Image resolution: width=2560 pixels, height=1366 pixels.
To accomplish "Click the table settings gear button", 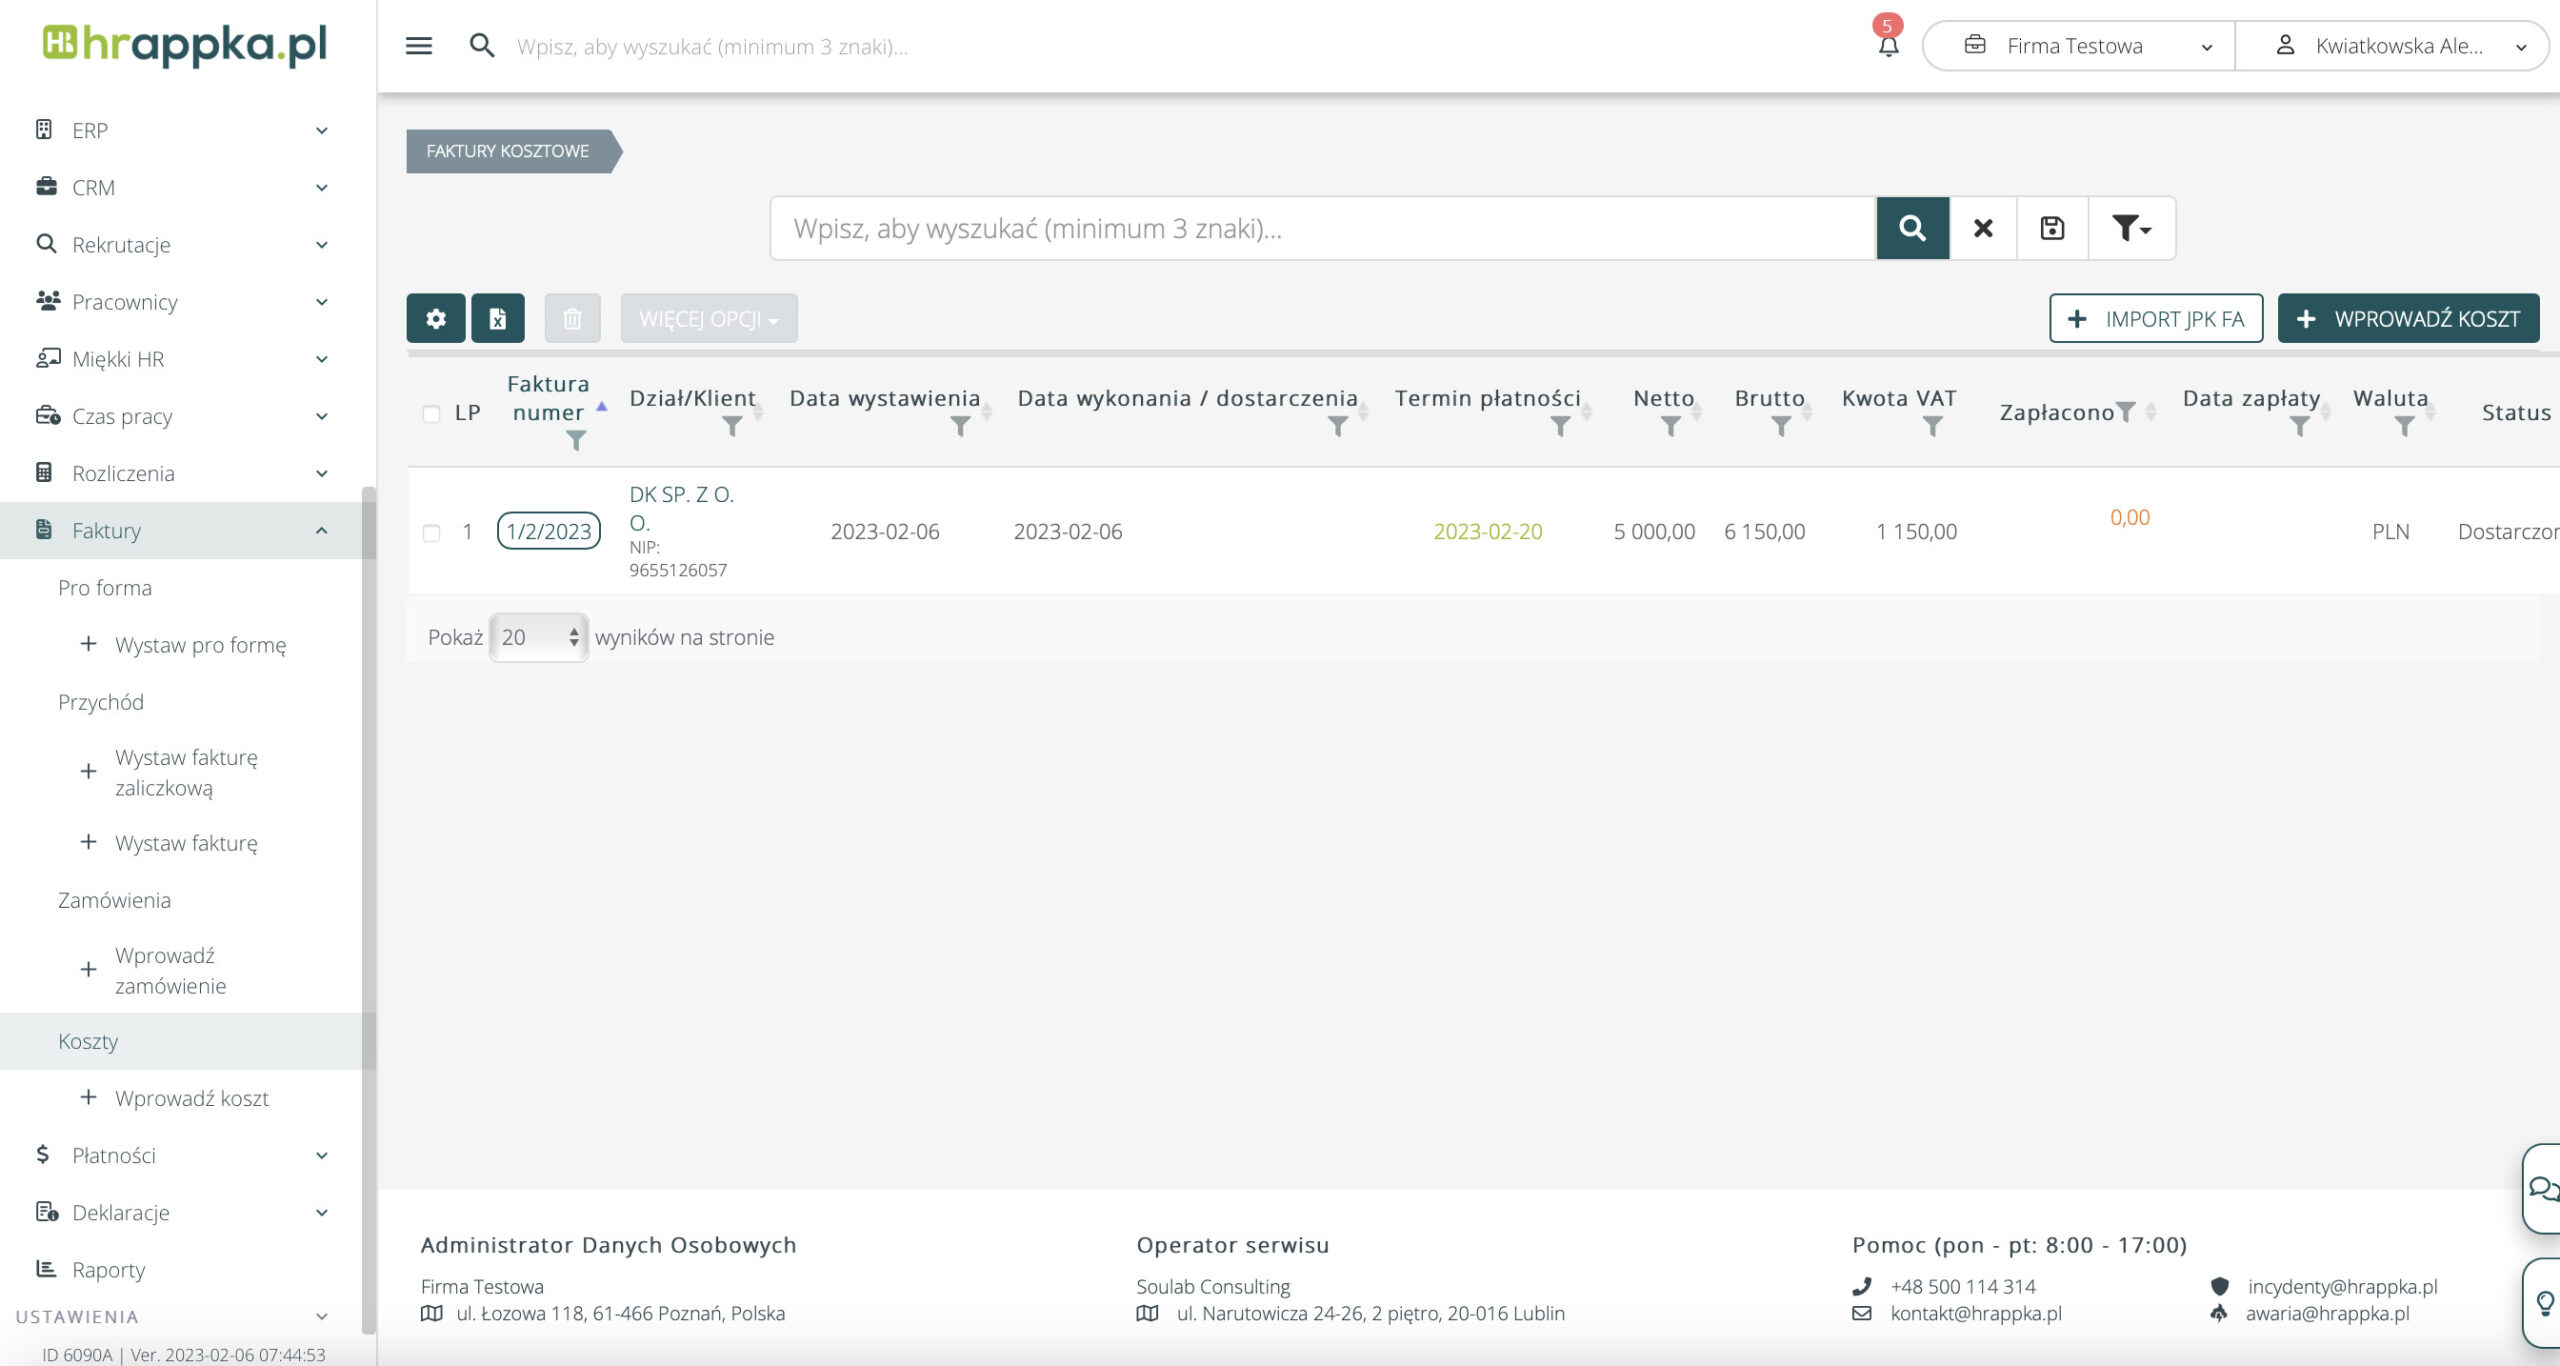I will (x=435, y=319).
